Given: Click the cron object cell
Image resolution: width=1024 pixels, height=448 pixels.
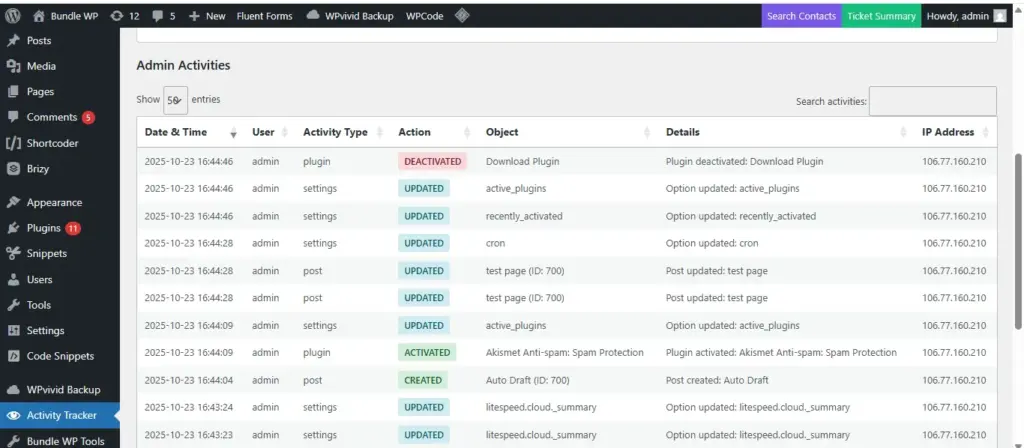Looking at the screenshot, I should click(495, 243).
